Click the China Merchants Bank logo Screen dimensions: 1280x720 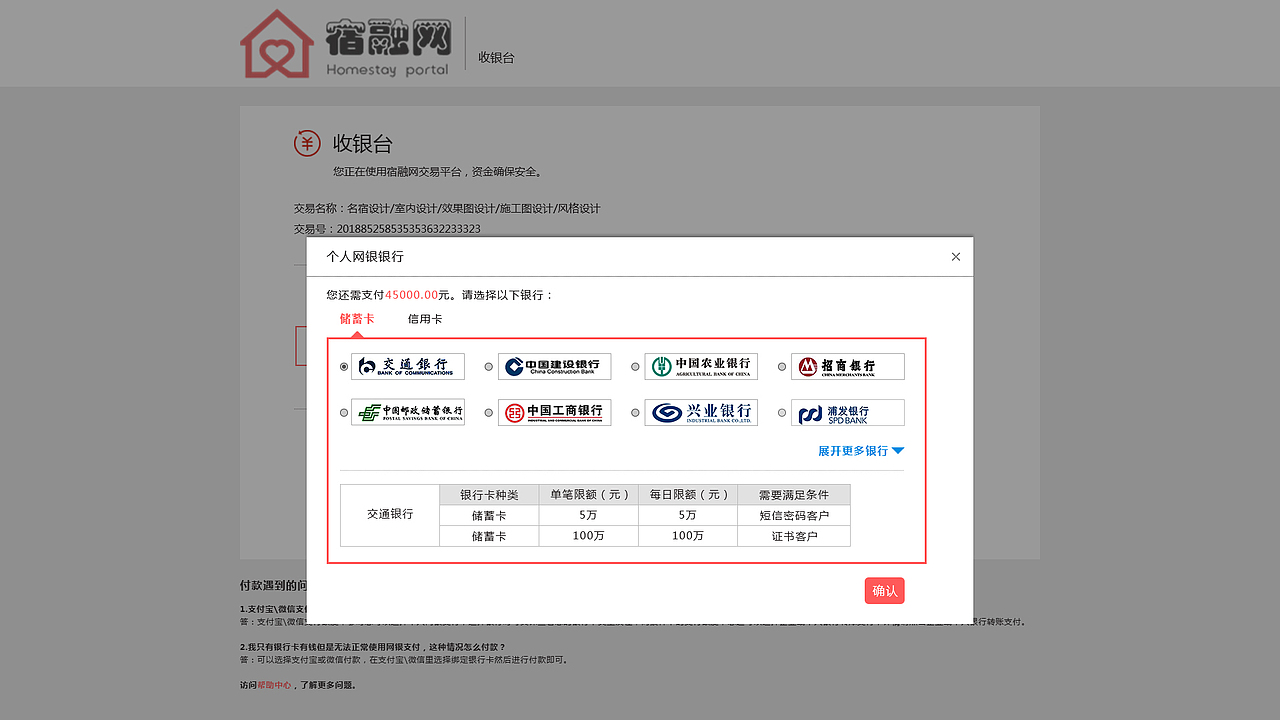[847, 366]
